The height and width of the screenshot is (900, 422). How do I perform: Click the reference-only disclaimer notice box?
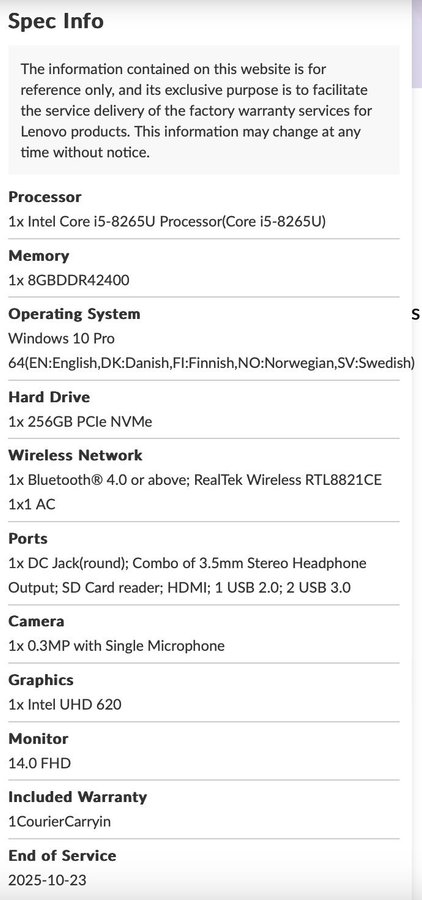coord(204,110)
